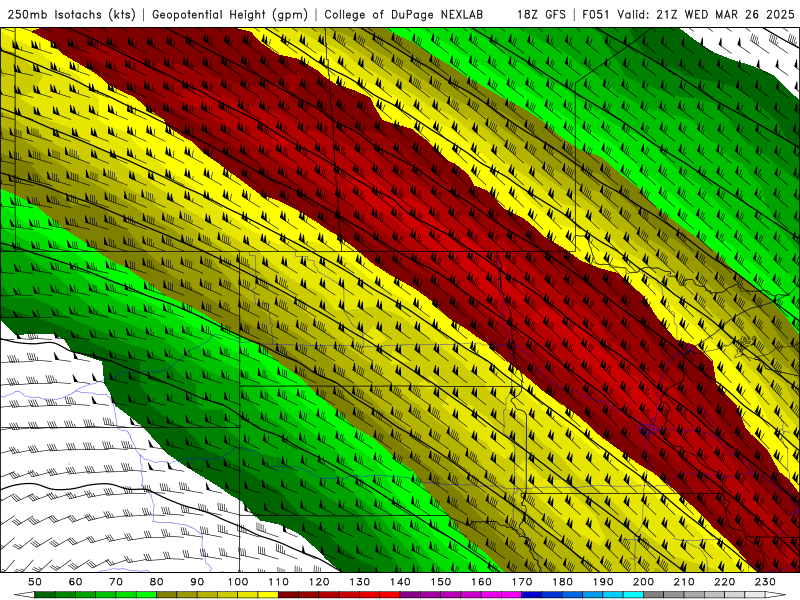This screenshot has width=800, height=600.
Task: Select the 100 kt value on the scale
Action: coord(238,582)
